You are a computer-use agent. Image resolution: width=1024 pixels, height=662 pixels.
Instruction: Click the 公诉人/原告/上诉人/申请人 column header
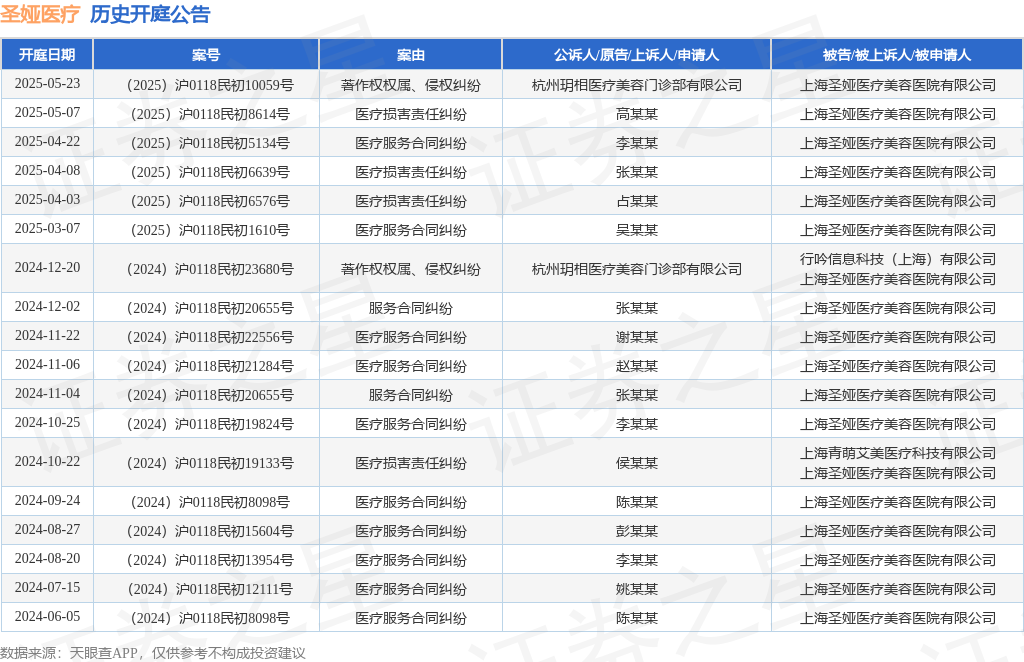click(x=636, y=55)
